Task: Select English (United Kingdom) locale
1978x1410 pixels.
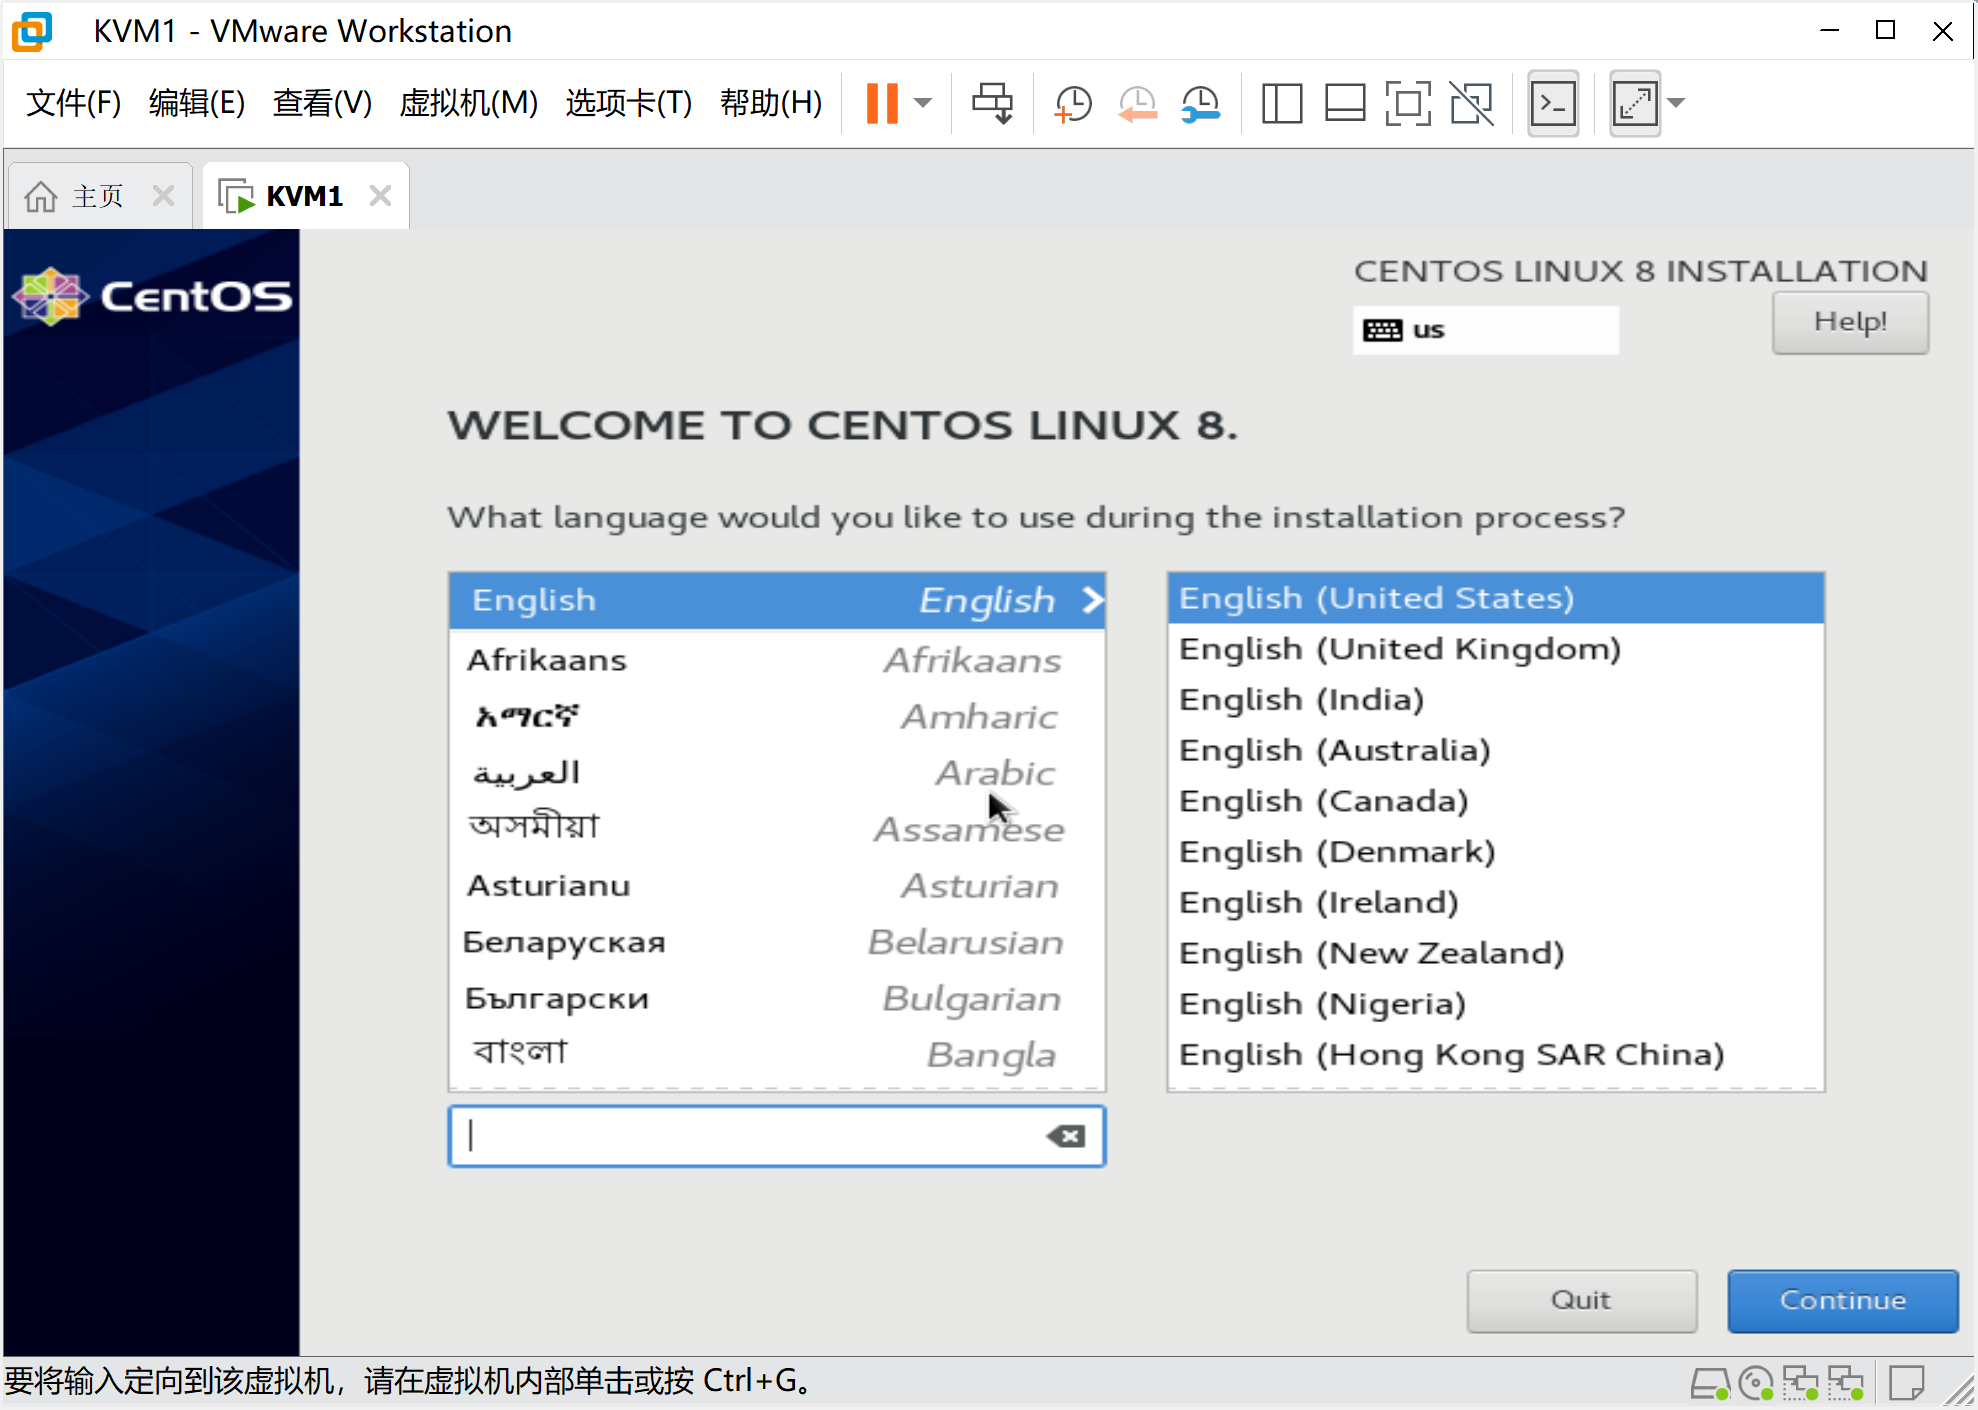Action: click(x=1495, y=649)
